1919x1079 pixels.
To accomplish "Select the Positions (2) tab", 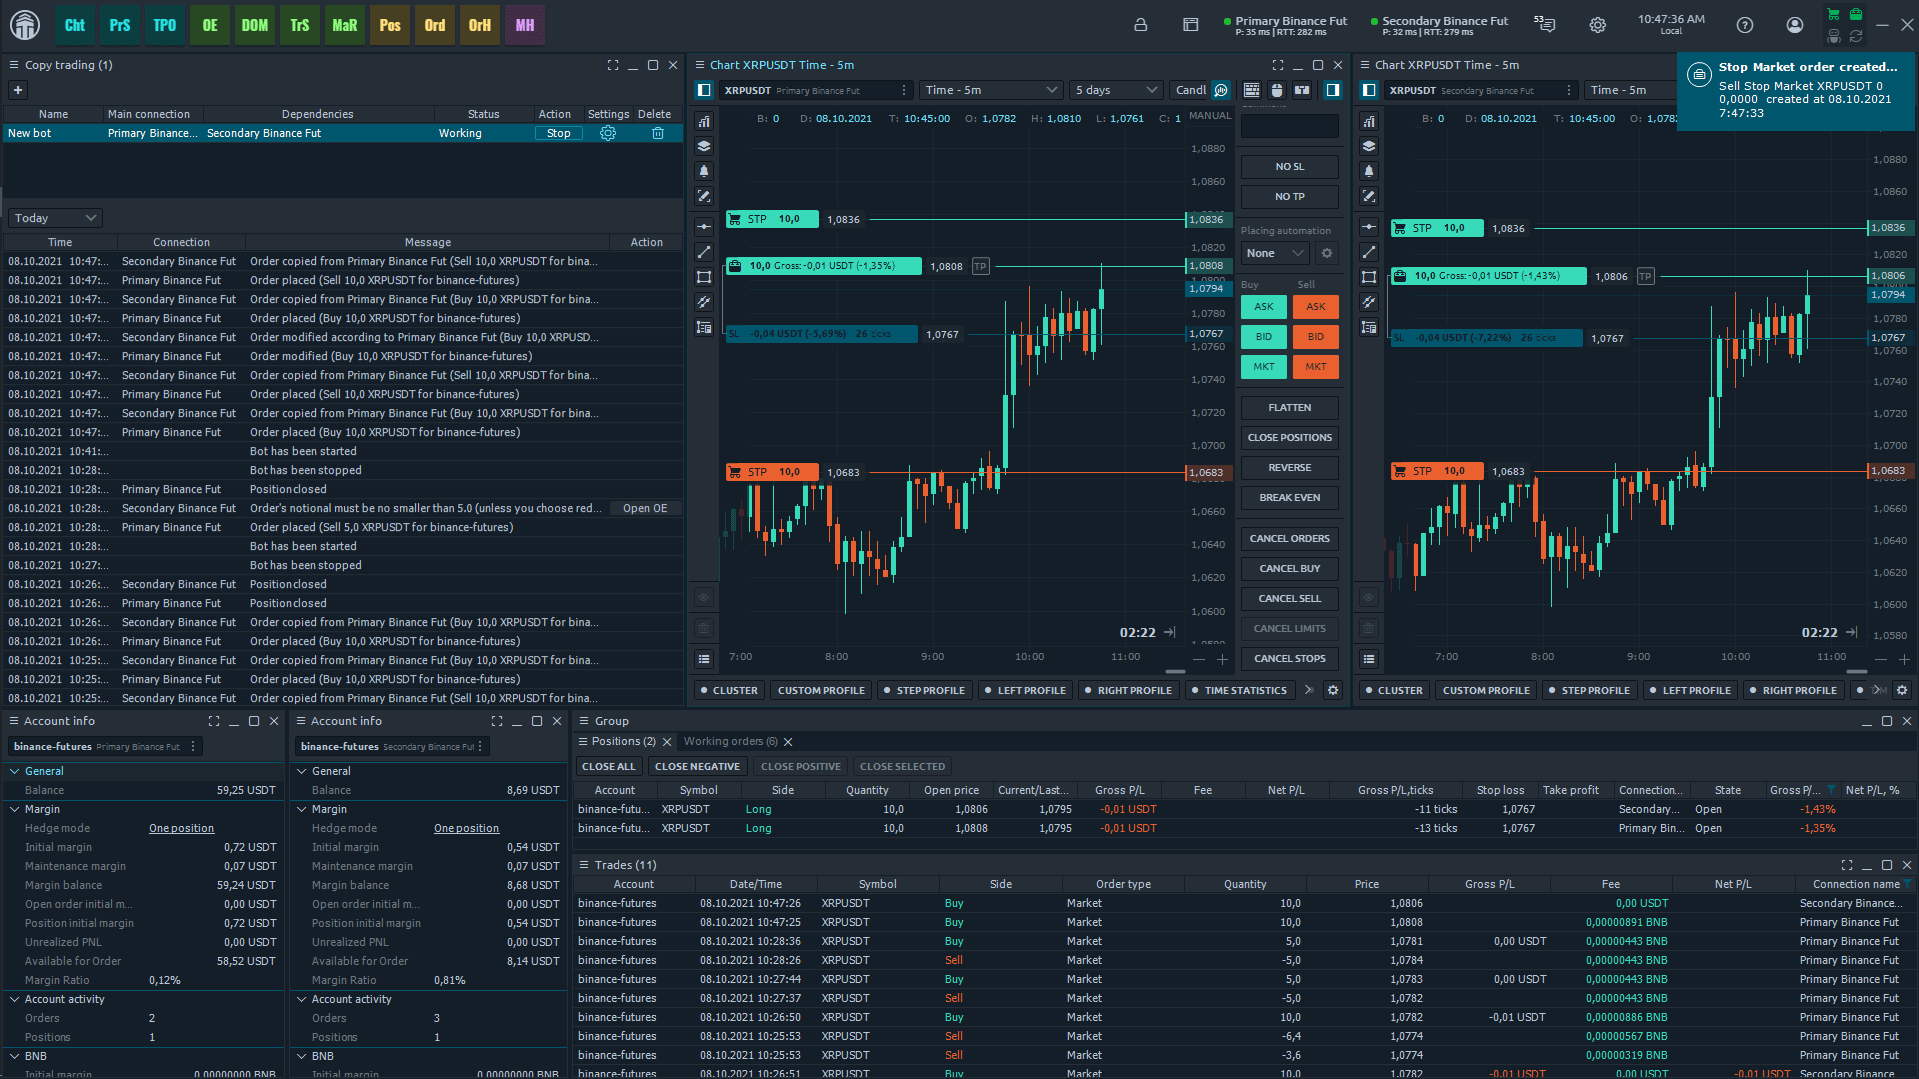I will coord(623,741).
